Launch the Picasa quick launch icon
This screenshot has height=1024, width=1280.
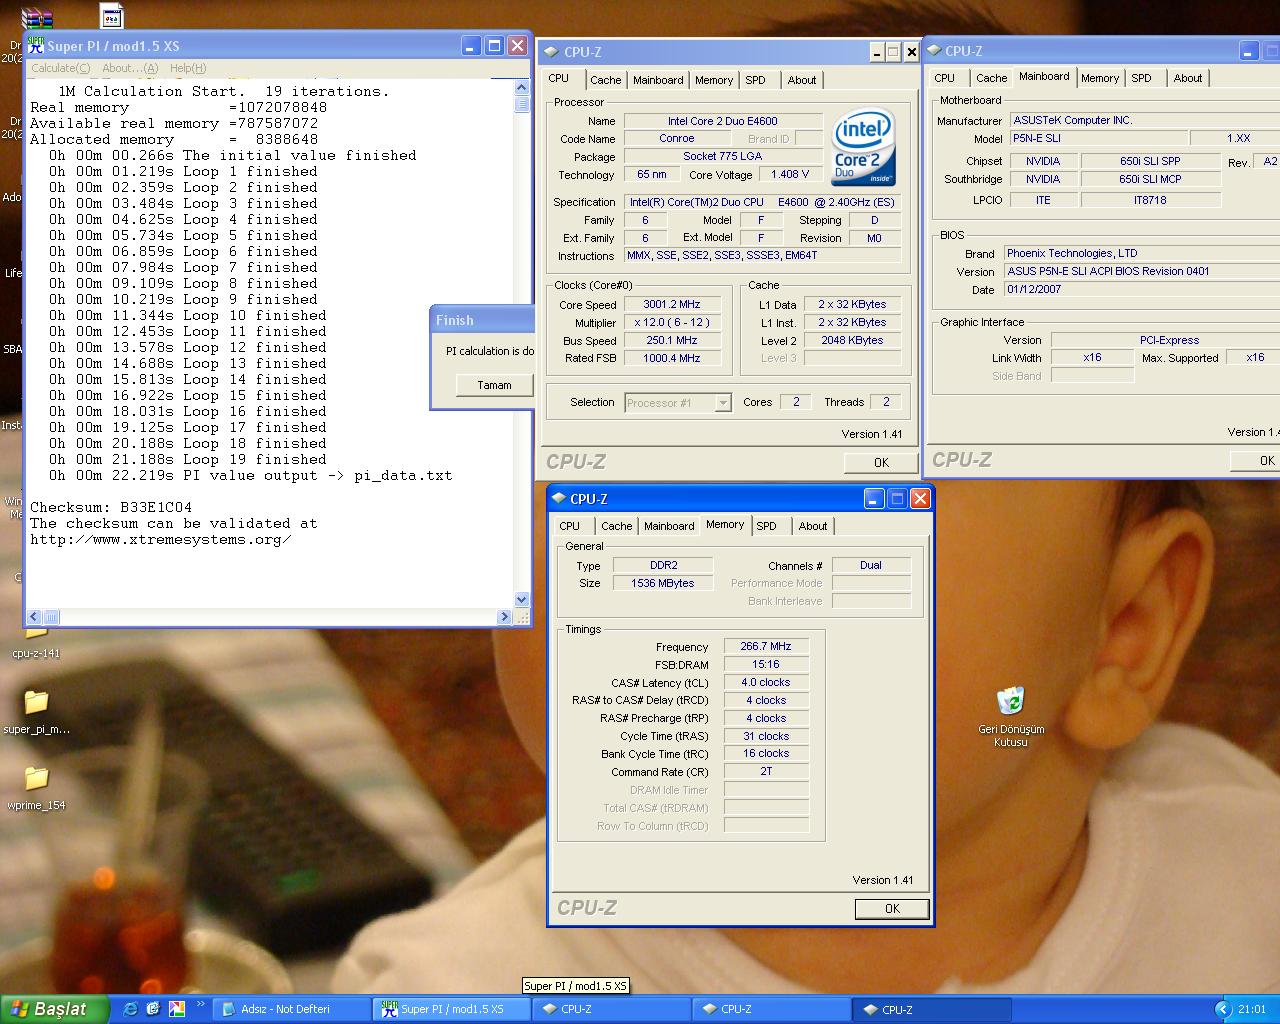(177, 1009)
